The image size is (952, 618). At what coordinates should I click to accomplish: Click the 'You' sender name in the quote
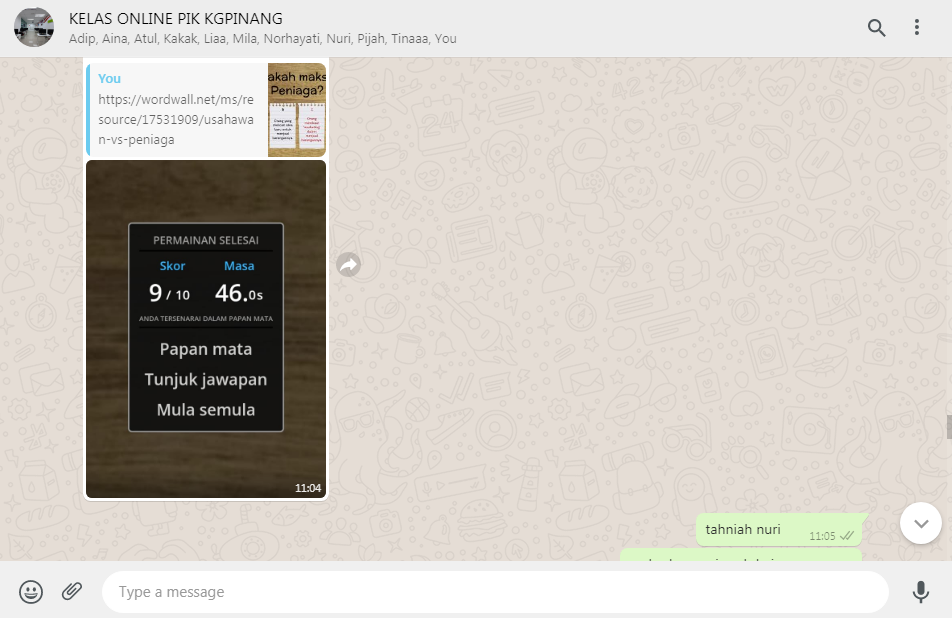tap(109, 78)
